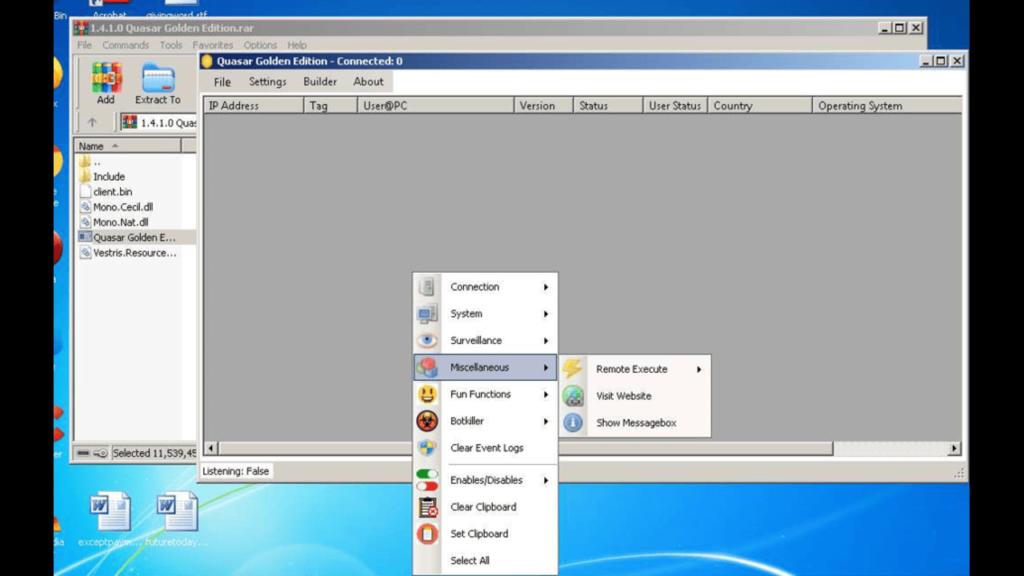The height and width of the screenshot is (576, 1024).
Task: Click the Connection server icon in context menu
Action: point(427,287)
